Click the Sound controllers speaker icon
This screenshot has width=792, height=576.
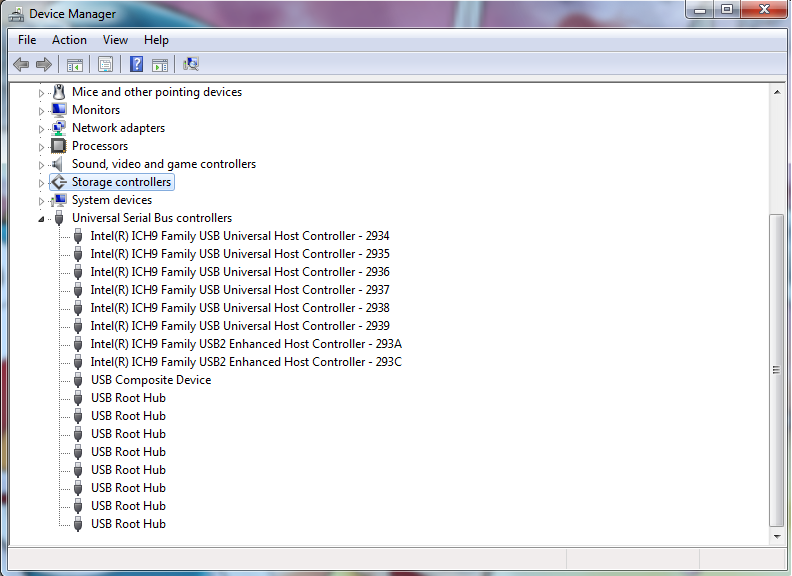(x=58, y=164)
